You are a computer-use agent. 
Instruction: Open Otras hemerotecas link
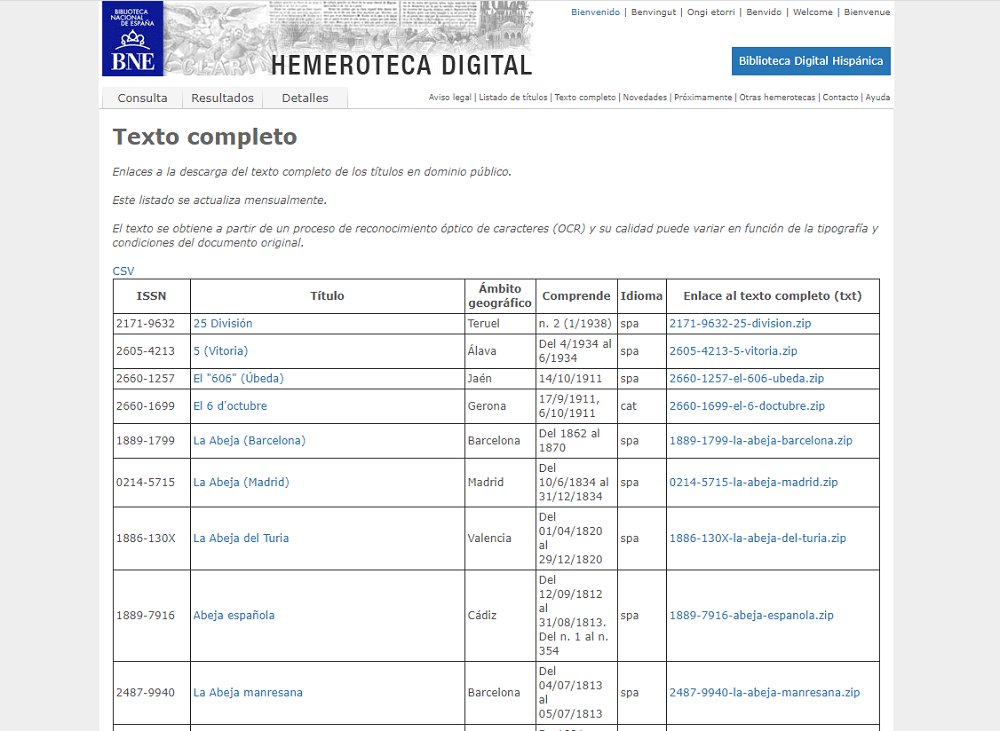coord(777,98)
